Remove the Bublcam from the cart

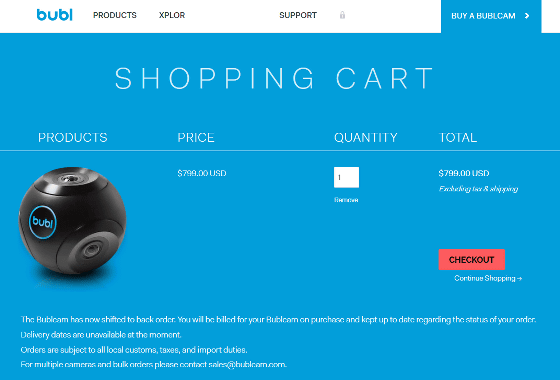[346, 200]
